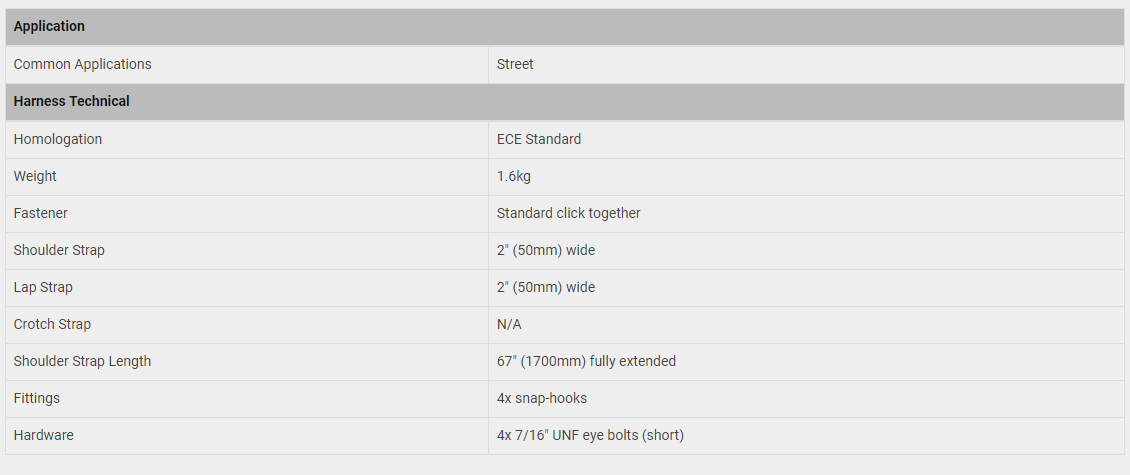Click the ECE Standard value

pos(539,139)
